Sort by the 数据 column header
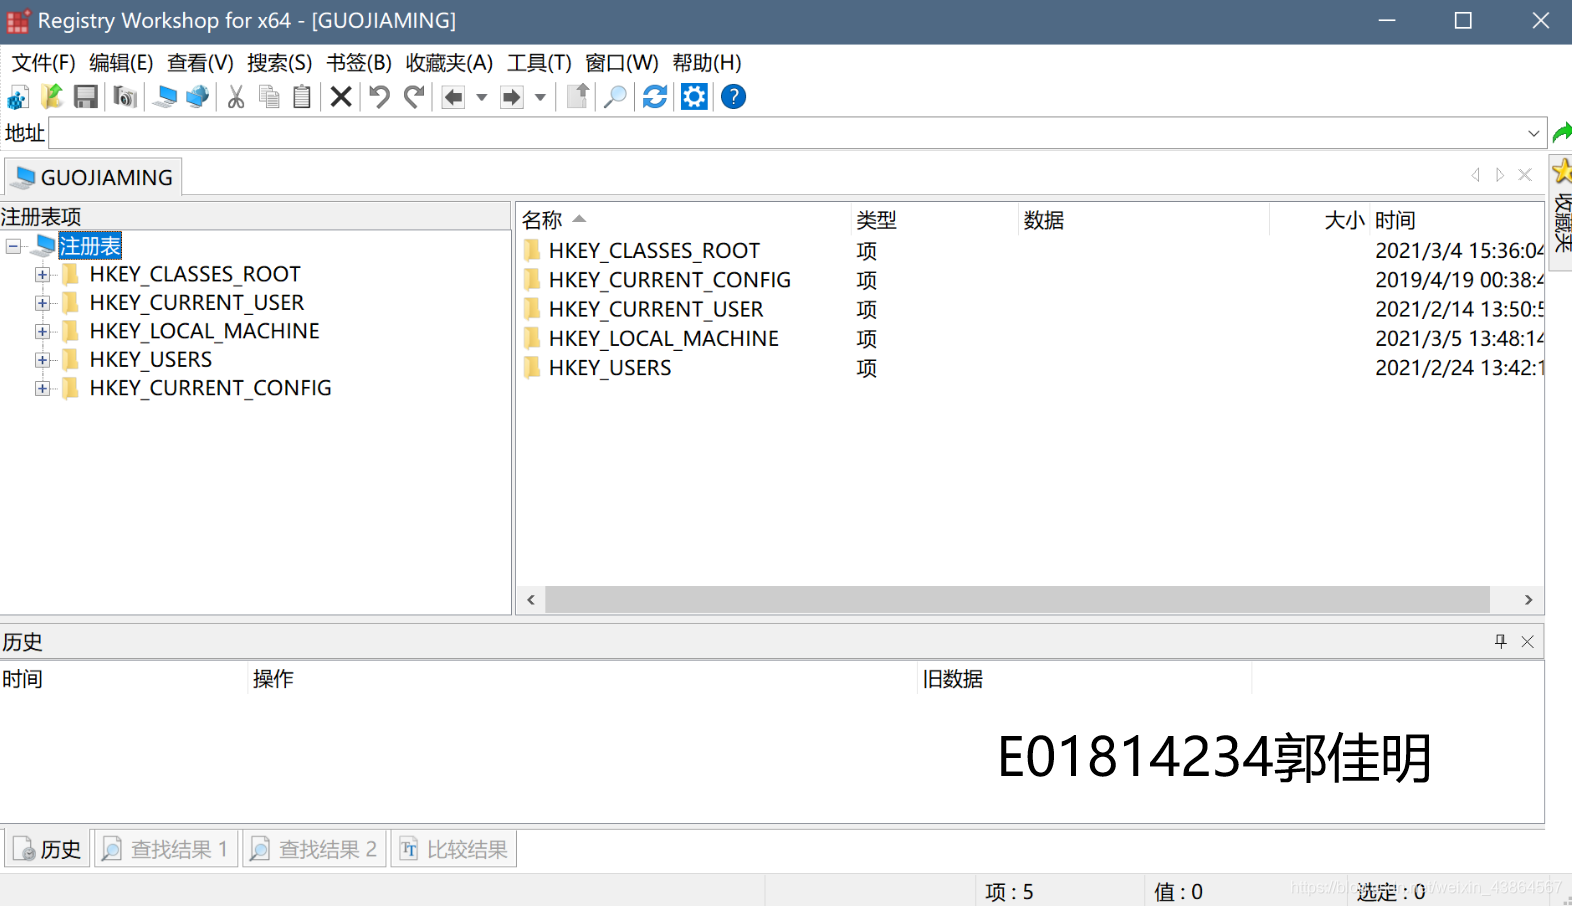1572x906 pixels. click(x=1143, y=220)
